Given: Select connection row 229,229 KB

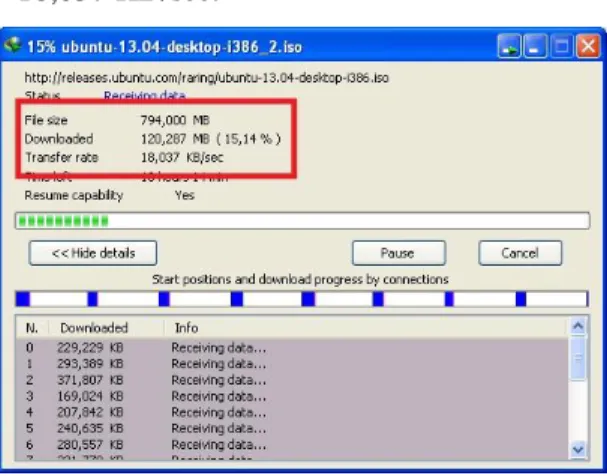Looking at the screenshot, I should [293, 348].
